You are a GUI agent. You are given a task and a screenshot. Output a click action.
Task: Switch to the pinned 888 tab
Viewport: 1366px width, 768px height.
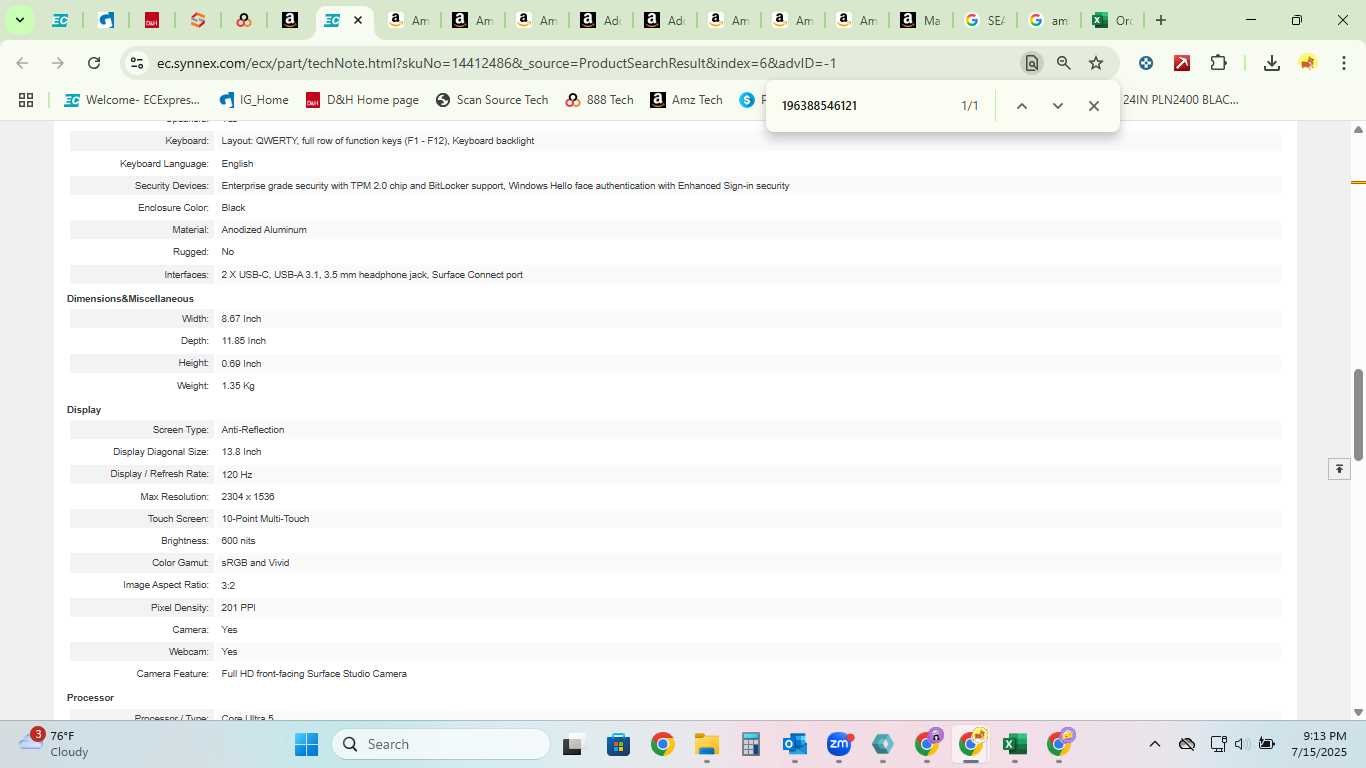tap(244, 20)
